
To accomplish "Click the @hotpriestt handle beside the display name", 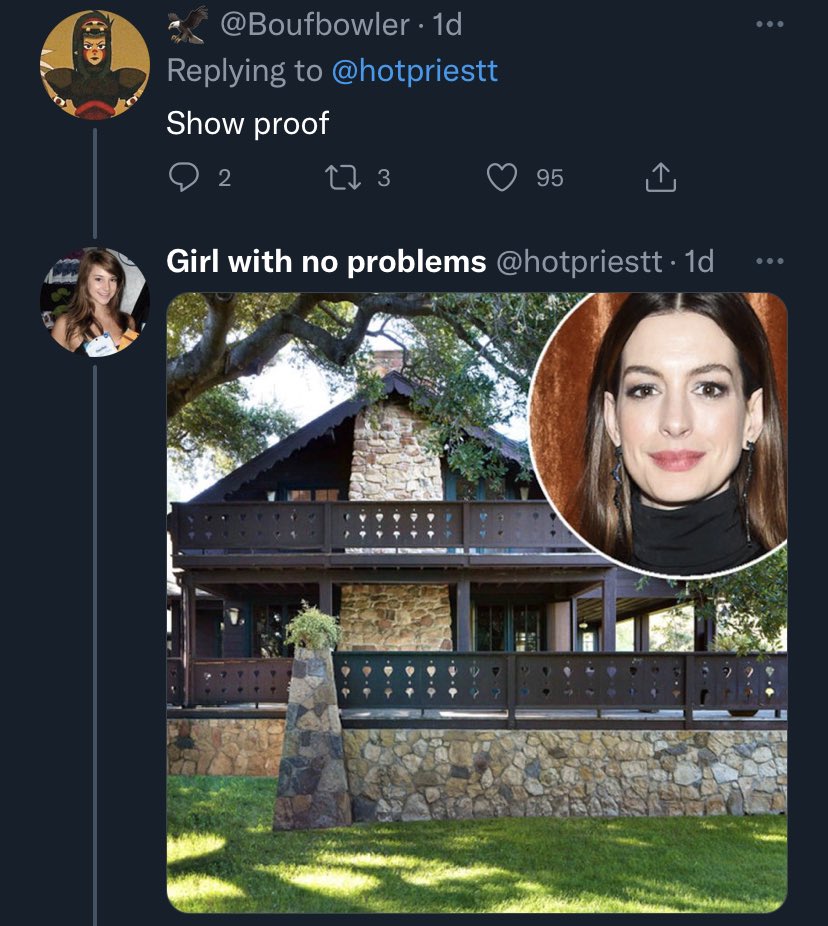I will click(x=579, y=262).
